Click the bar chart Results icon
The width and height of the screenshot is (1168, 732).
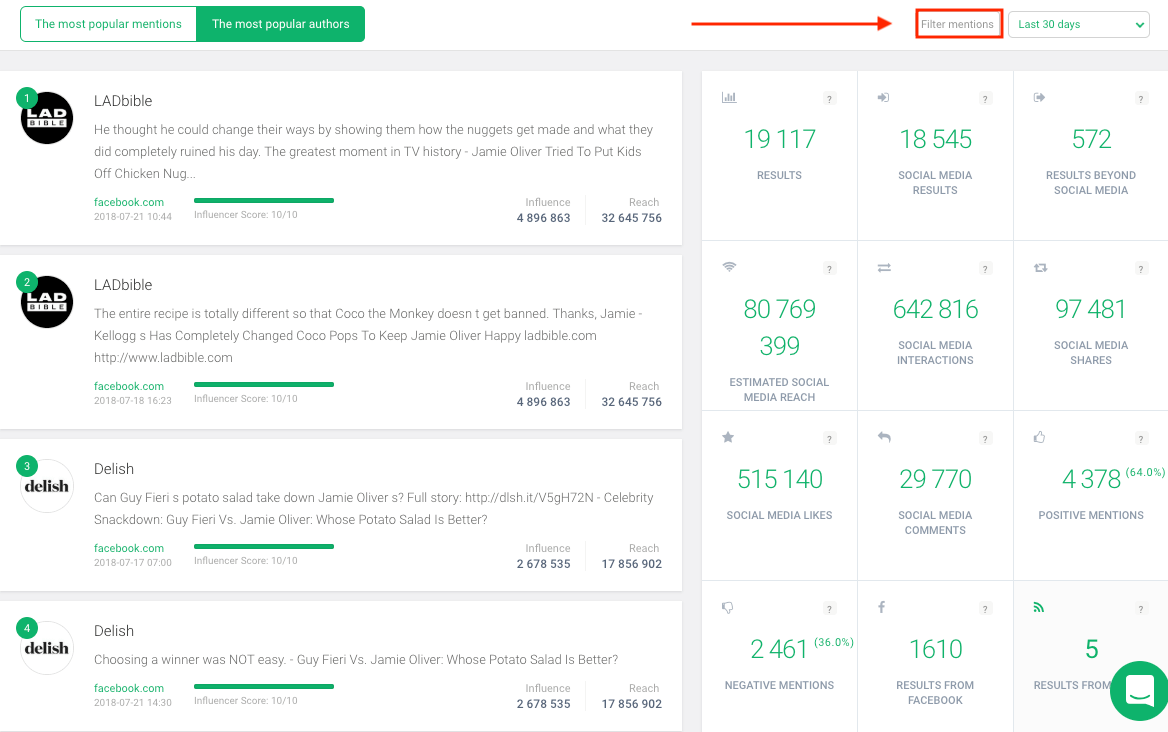(x=729, y=97)
